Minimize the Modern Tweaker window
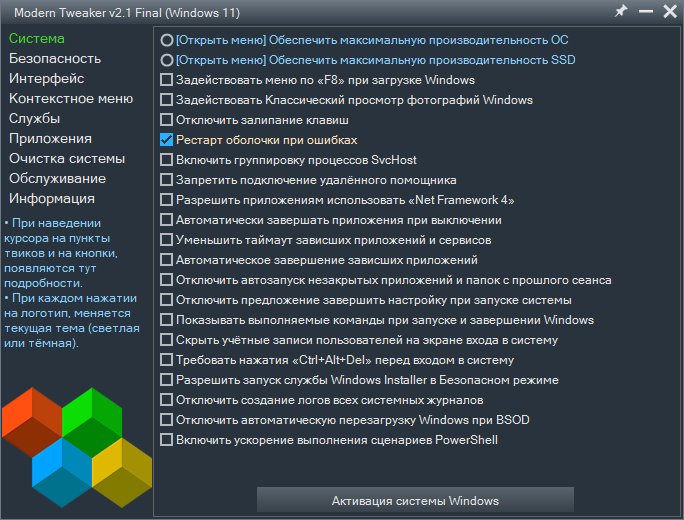684x520 pixels. coord(645,11)
